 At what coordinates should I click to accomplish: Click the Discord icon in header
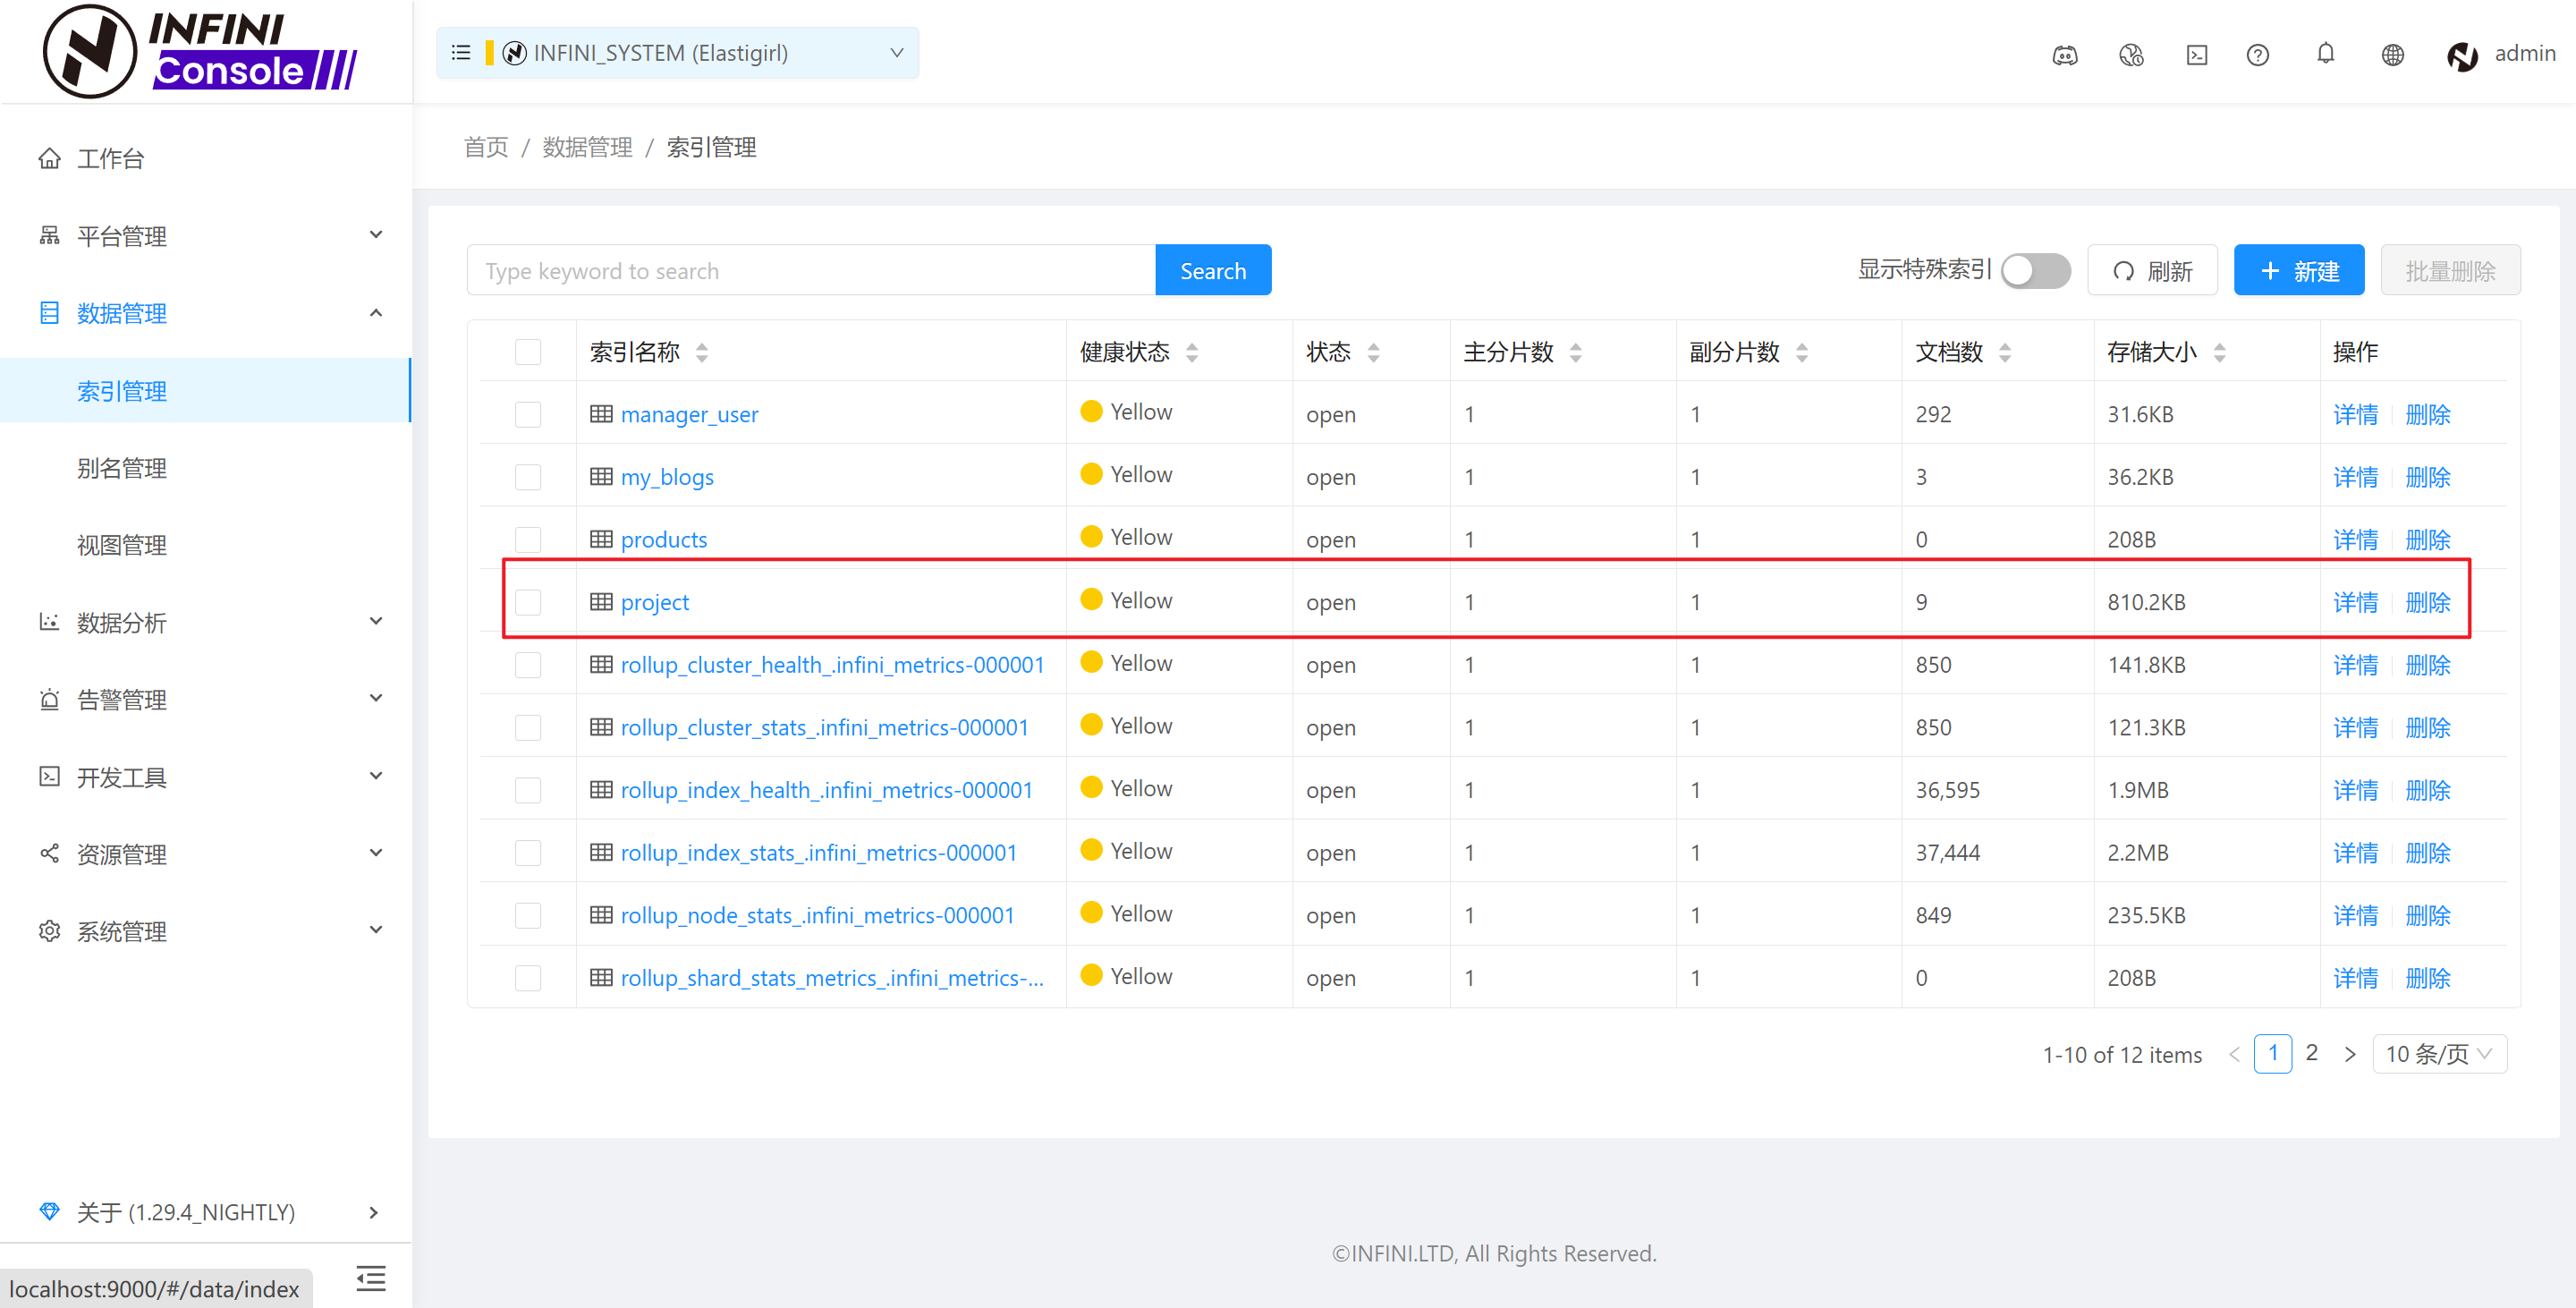(2064, 55)
